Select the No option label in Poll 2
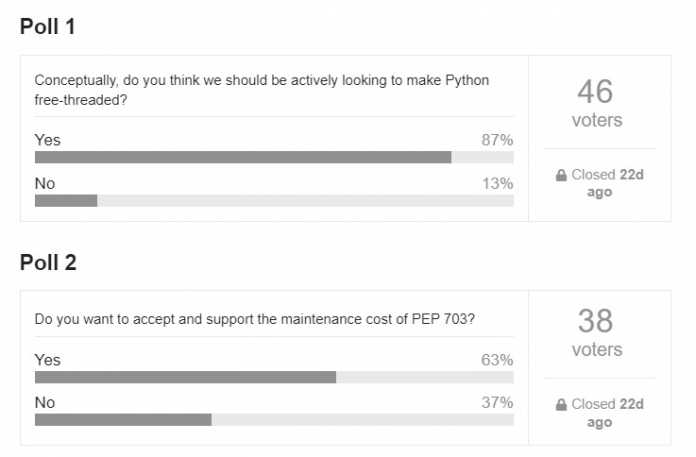The height and width of the screenshot is (457, 696). tap(45, 403)
